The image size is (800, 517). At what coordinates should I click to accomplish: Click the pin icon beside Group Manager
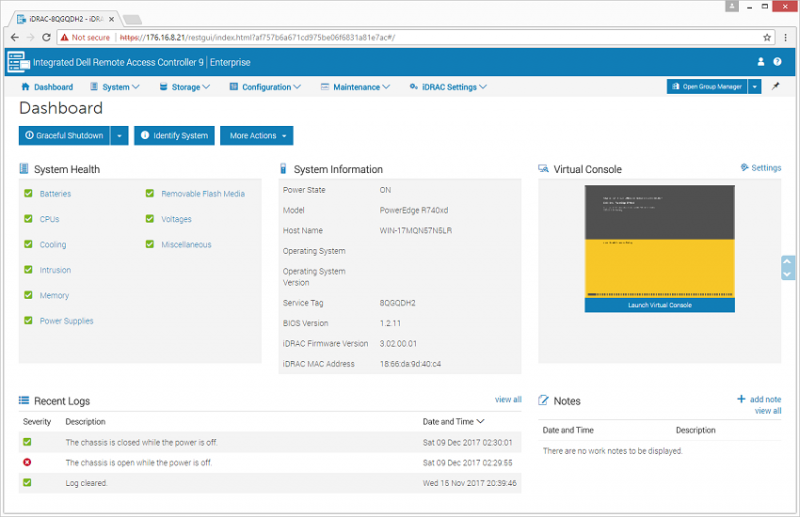point(776,87)
